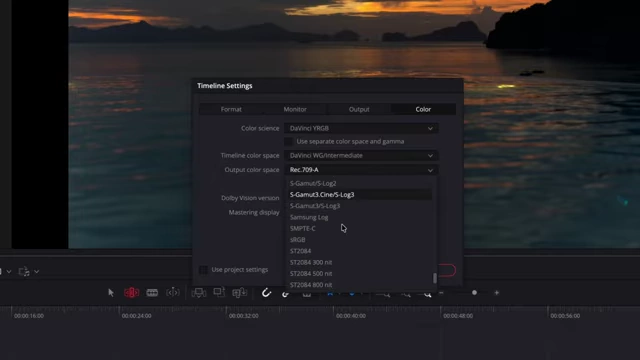Pick SMPTE-C as output color space
This screenshot has width=640, height=360.
359,229
